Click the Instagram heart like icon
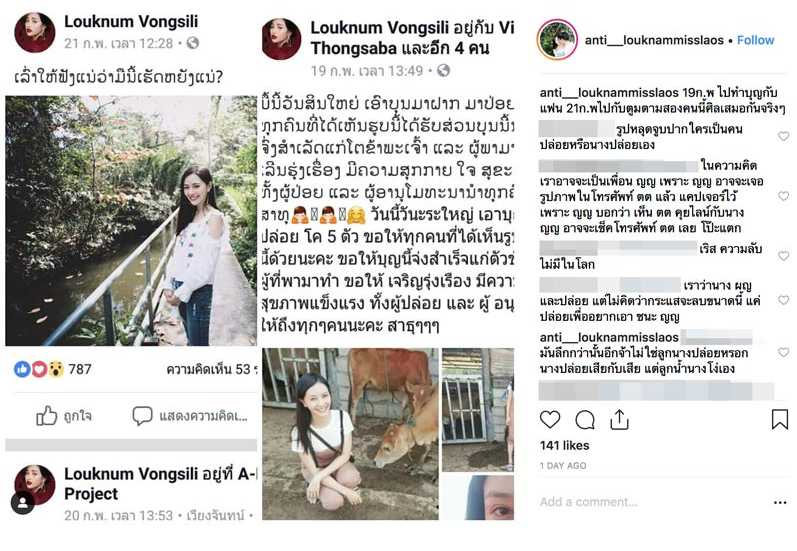The image size is (797, 551). (549, 420)
